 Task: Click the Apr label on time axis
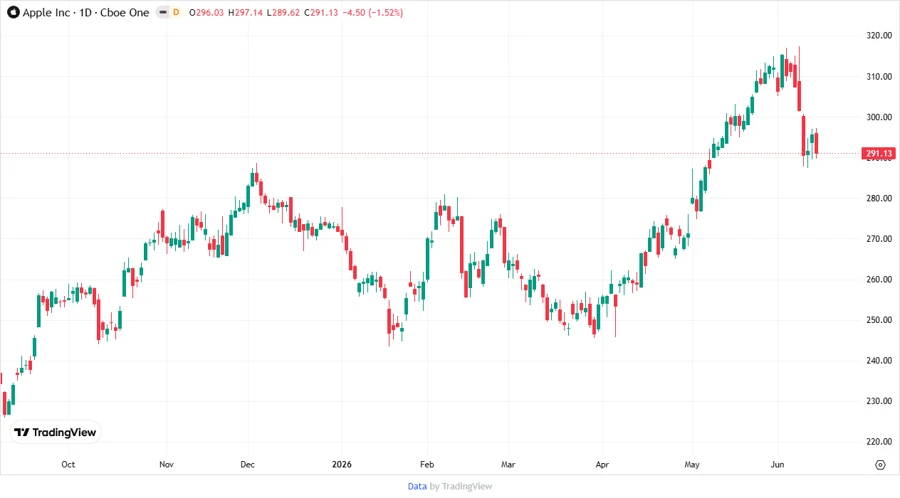click(602, 464)
